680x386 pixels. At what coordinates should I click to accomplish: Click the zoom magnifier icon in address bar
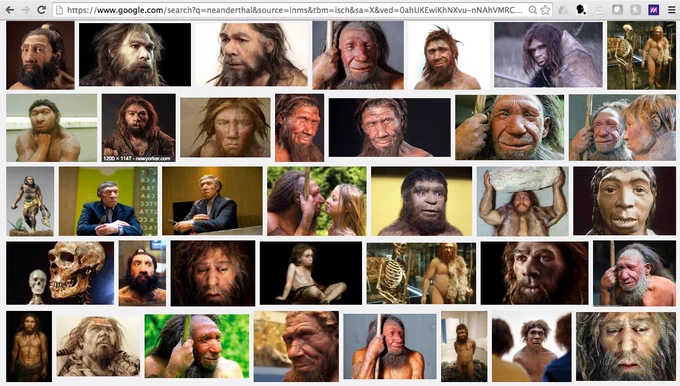tap(533, 10)
